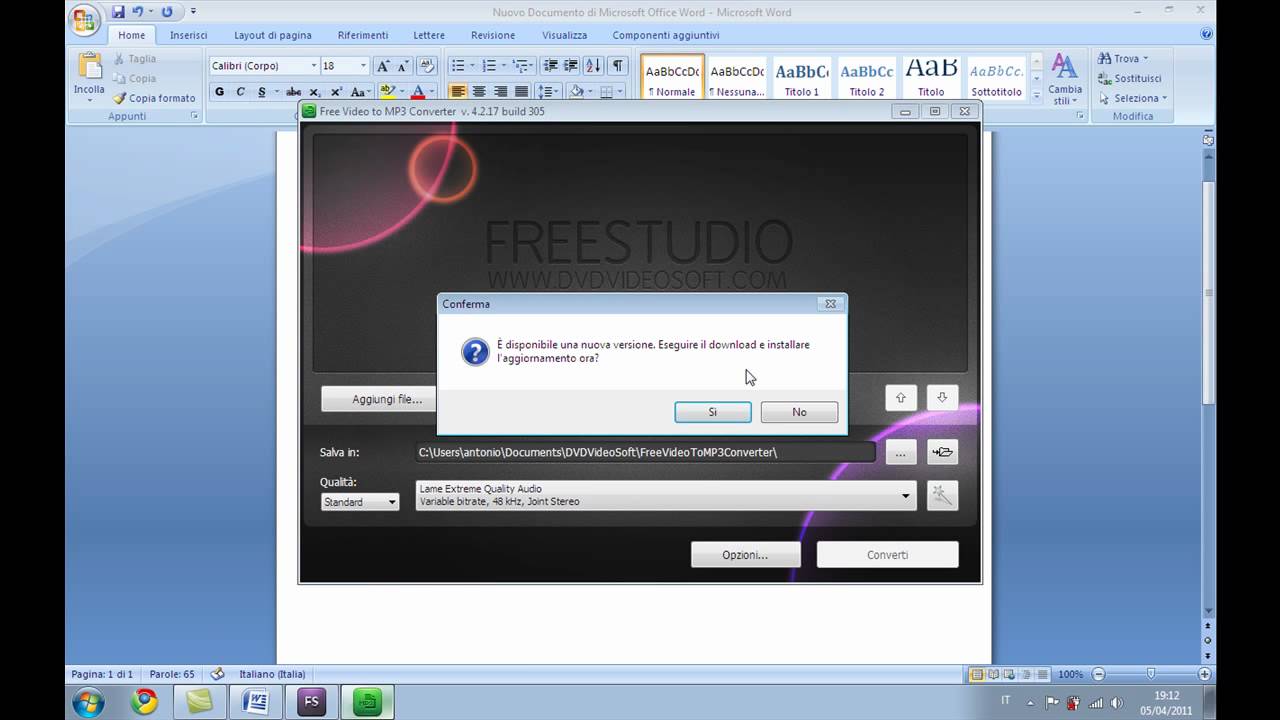Toggle superscript formatting
The image size is (1280, 720).
[335, 92]
